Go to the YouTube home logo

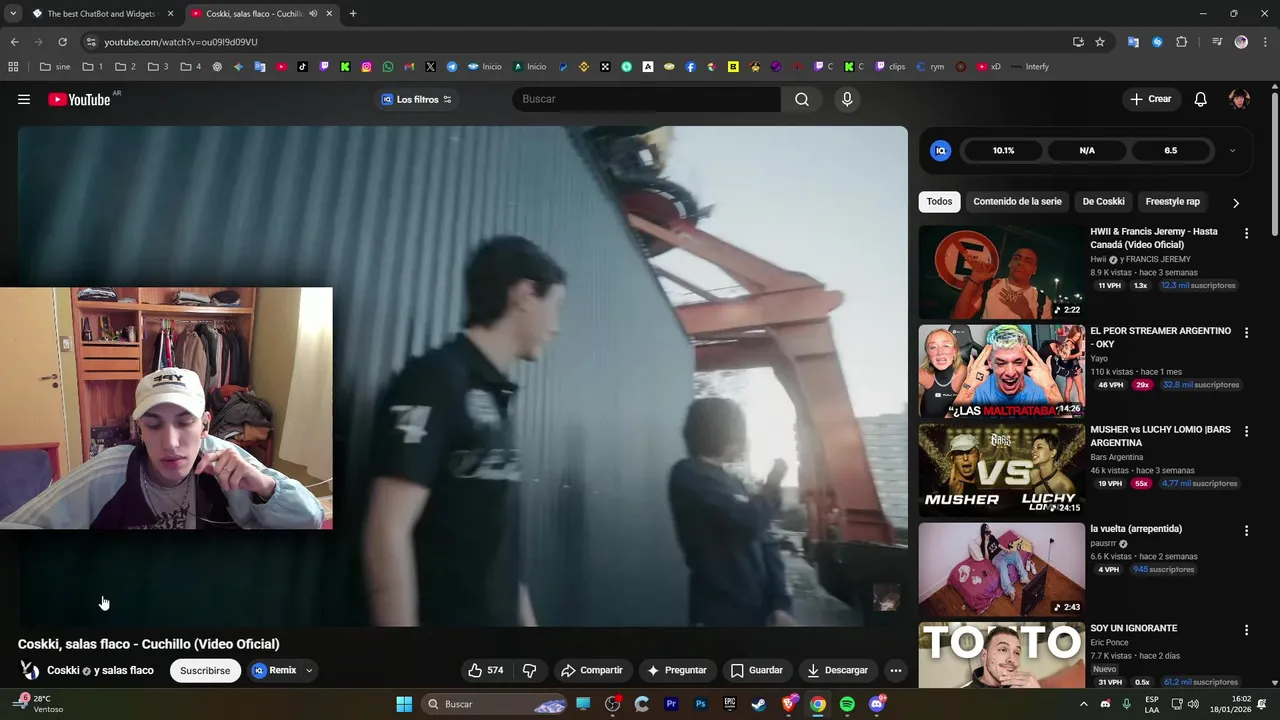coord(79,99)
